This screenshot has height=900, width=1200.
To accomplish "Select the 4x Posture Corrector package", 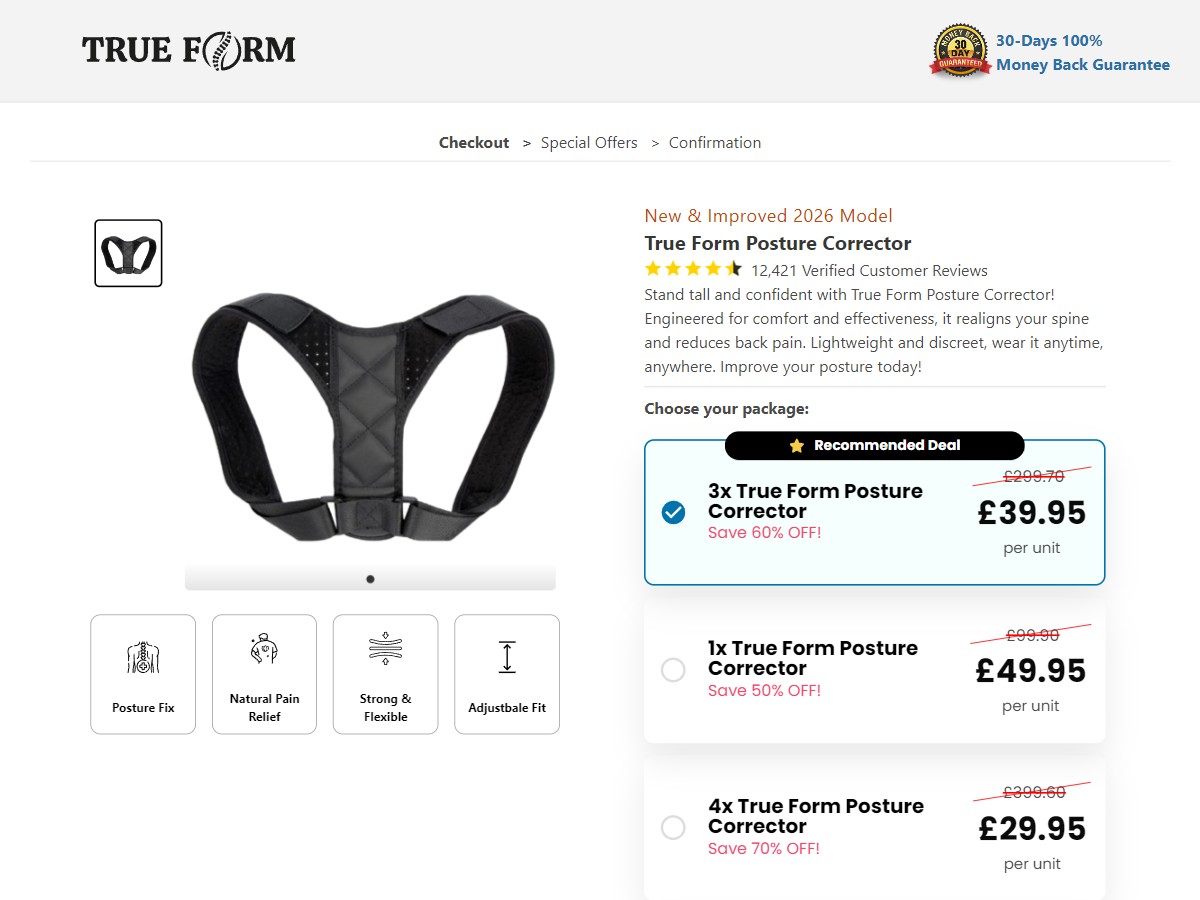I will [674, 828].
